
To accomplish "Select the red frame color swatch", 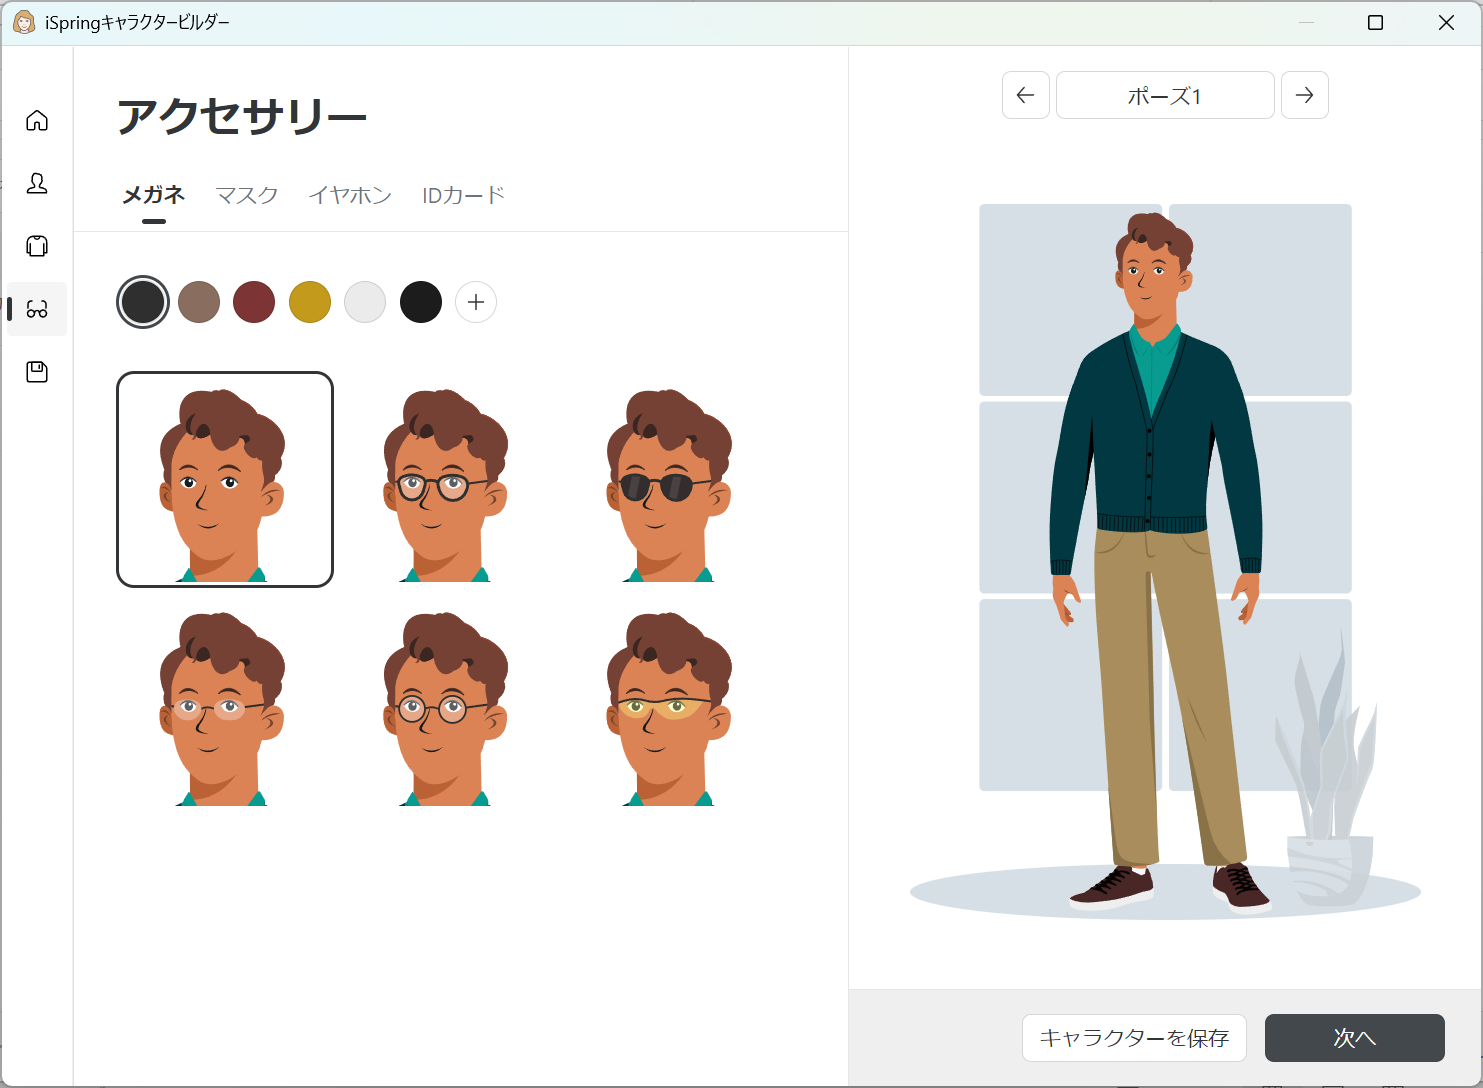I will point(254,302).
